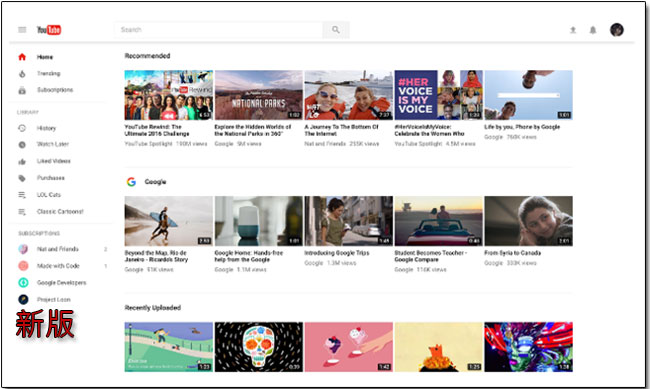Screen dimensions: 650x389
Task: Focus the Search input field
Action: pos(218,30)
